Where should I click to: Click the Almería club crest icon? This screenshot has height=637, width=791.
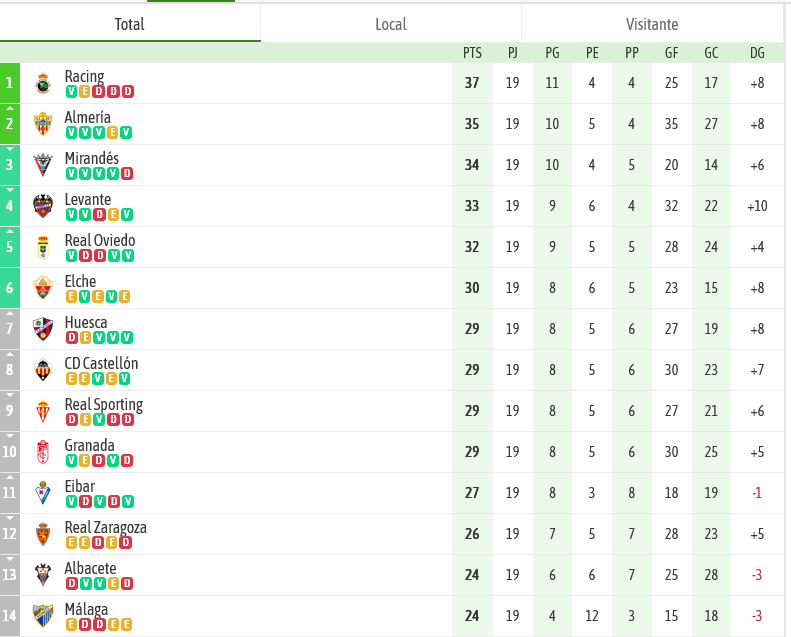coord(42,124)
